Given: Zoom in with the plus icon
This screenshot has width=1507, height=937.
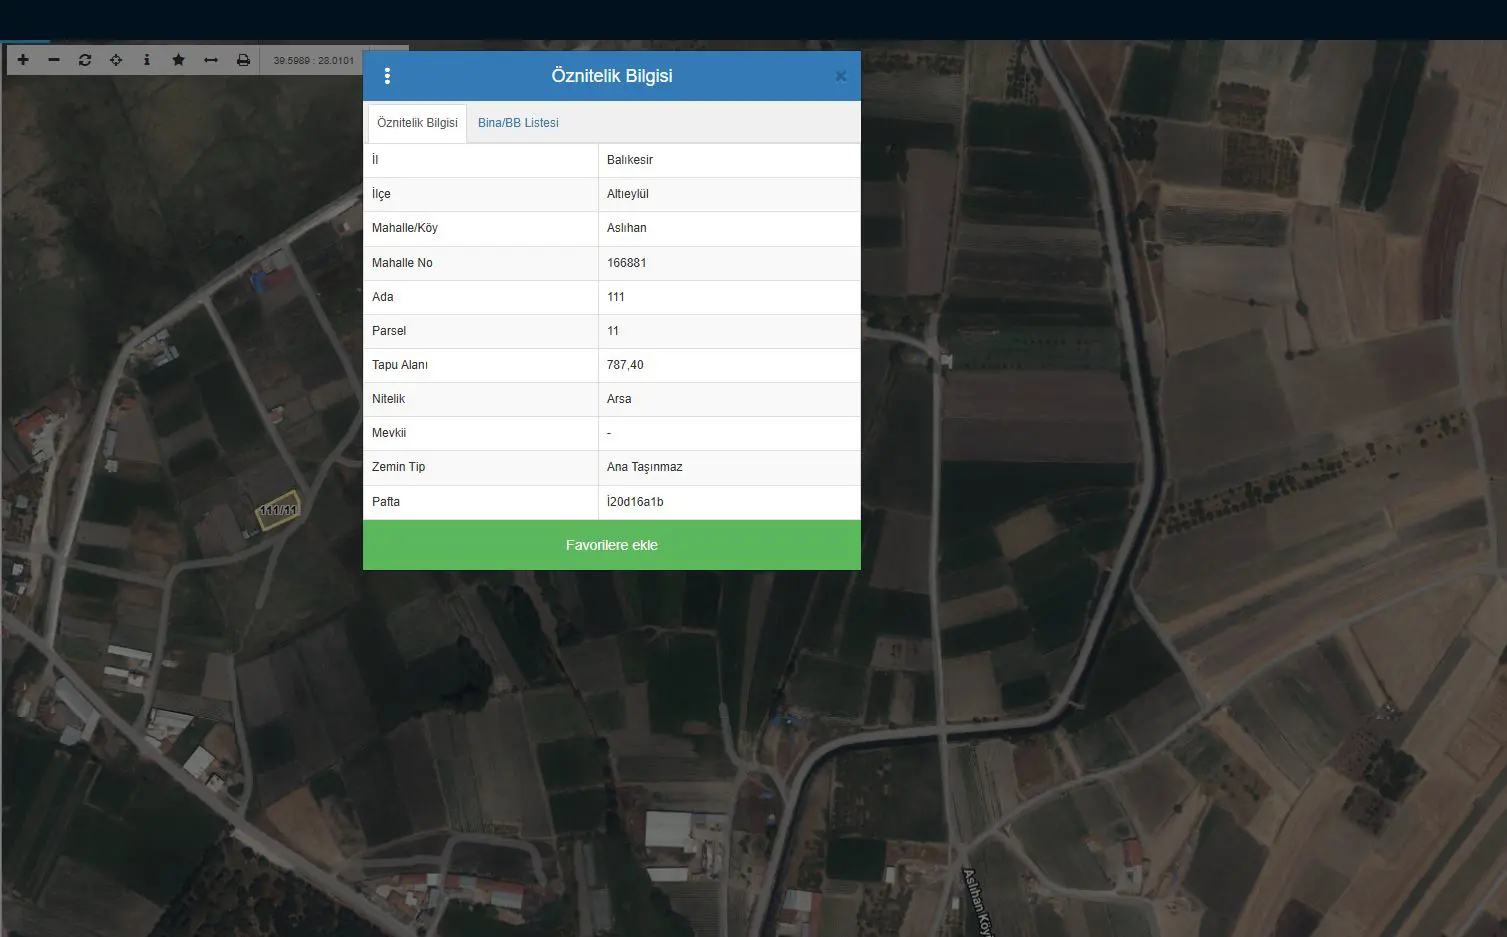Looking at the screenshot, I should pos(23,60).
